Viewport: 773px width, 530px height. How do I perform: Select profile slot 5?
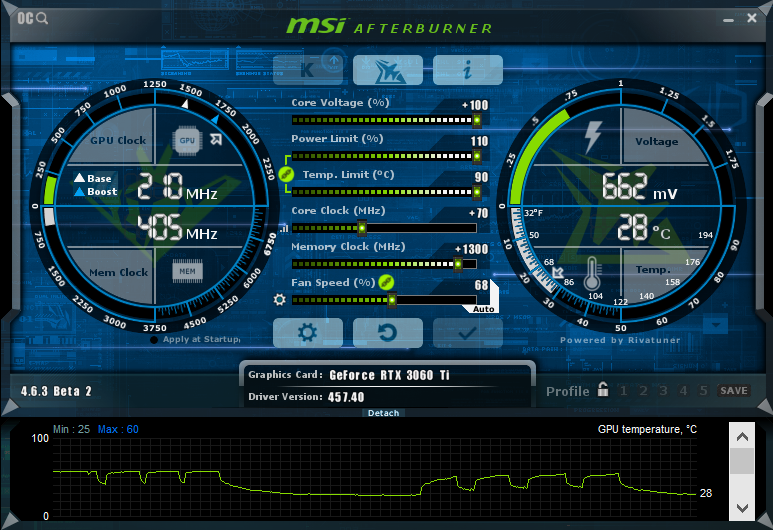pyautogui.click(x=703, y=391)
